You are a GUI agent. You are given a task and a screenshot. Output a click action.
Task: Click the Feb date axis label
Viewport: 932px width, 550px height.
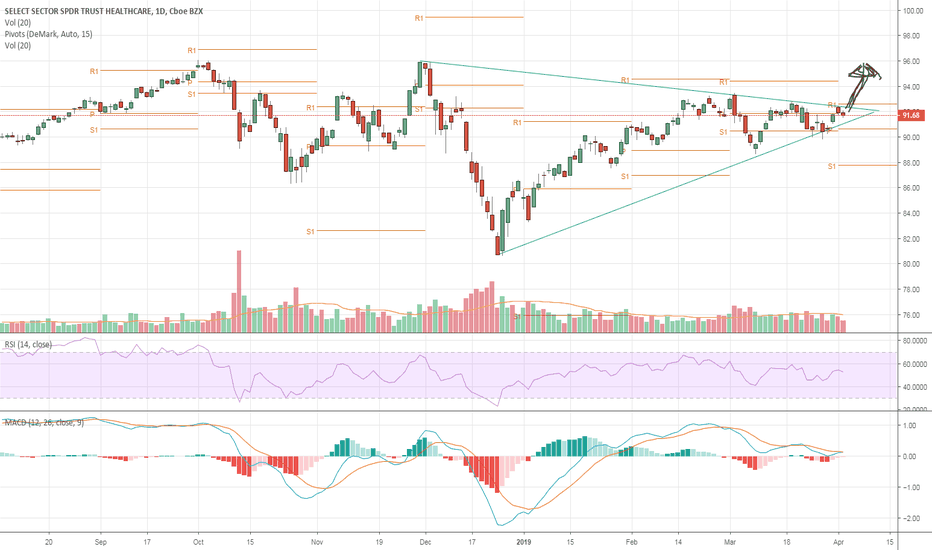coord(631,542)
